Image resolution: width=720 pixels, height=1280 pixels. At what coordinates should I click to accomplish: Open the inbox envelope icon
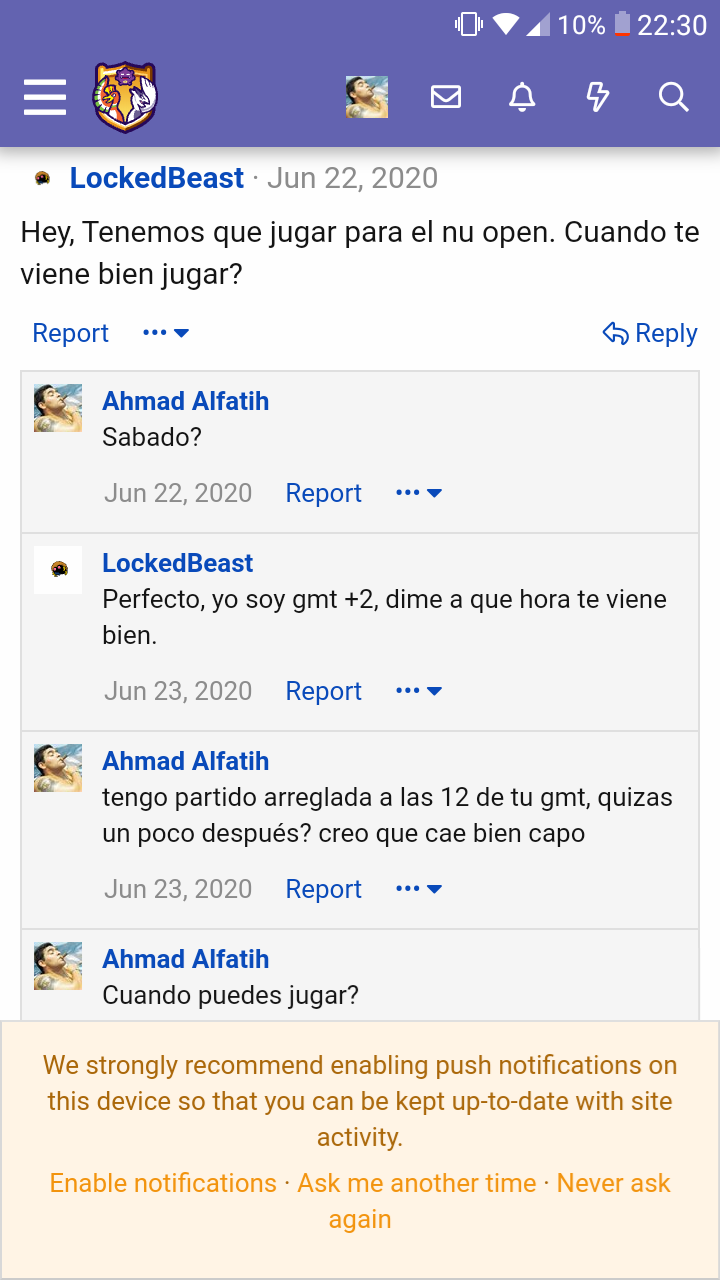446,97
